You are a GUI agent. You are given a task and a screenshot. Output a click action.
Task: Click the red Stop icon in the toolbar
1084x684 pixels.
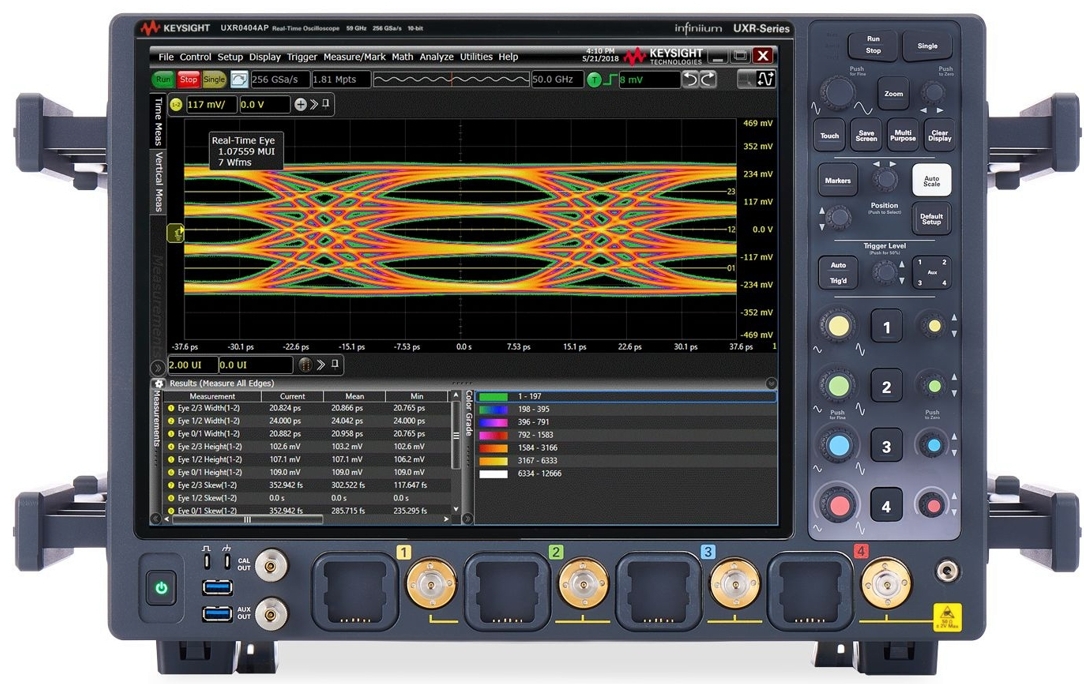(x=187, y=79)
